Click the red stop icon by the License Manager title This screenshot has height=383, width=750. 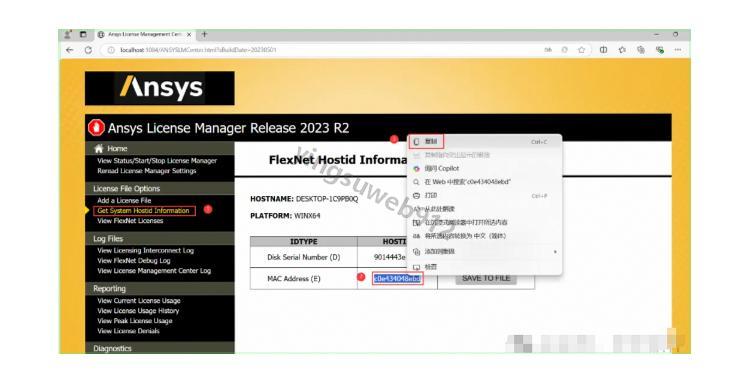click(x=96, y=128)
